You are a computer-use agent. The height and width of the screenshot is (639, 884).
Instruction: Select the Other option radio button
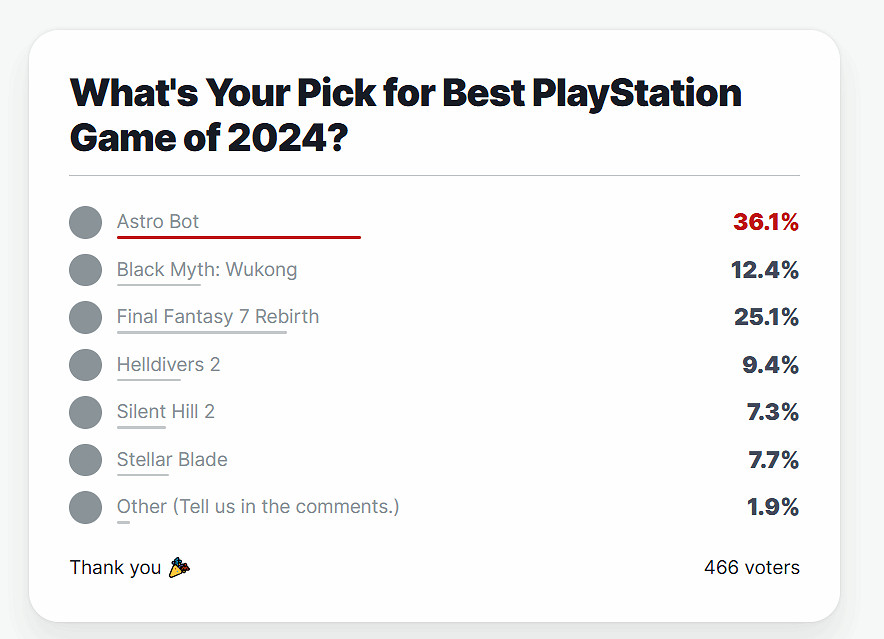(x=86, y=507)
